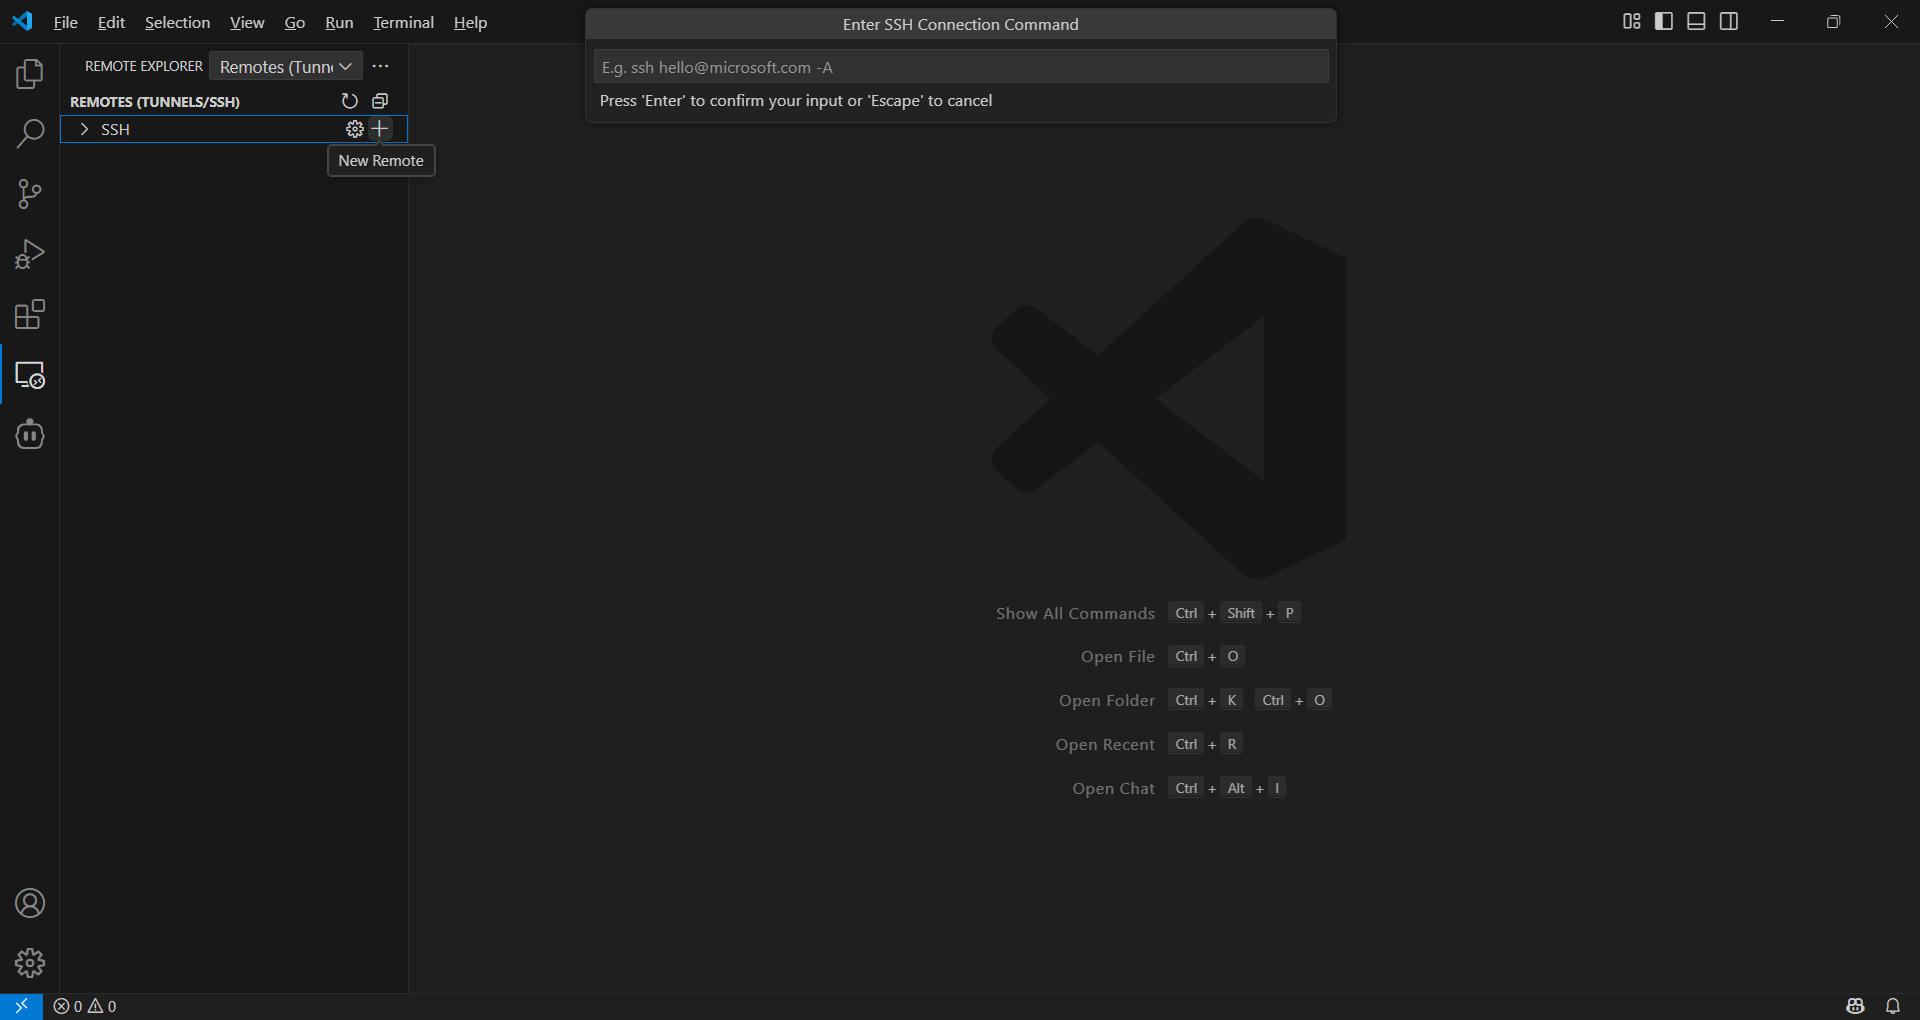The height and width of the screenshot is (1020, 1920).
Task: Click the REMOTE EXPLORER panel title
Action: click(x=144, y=66)
